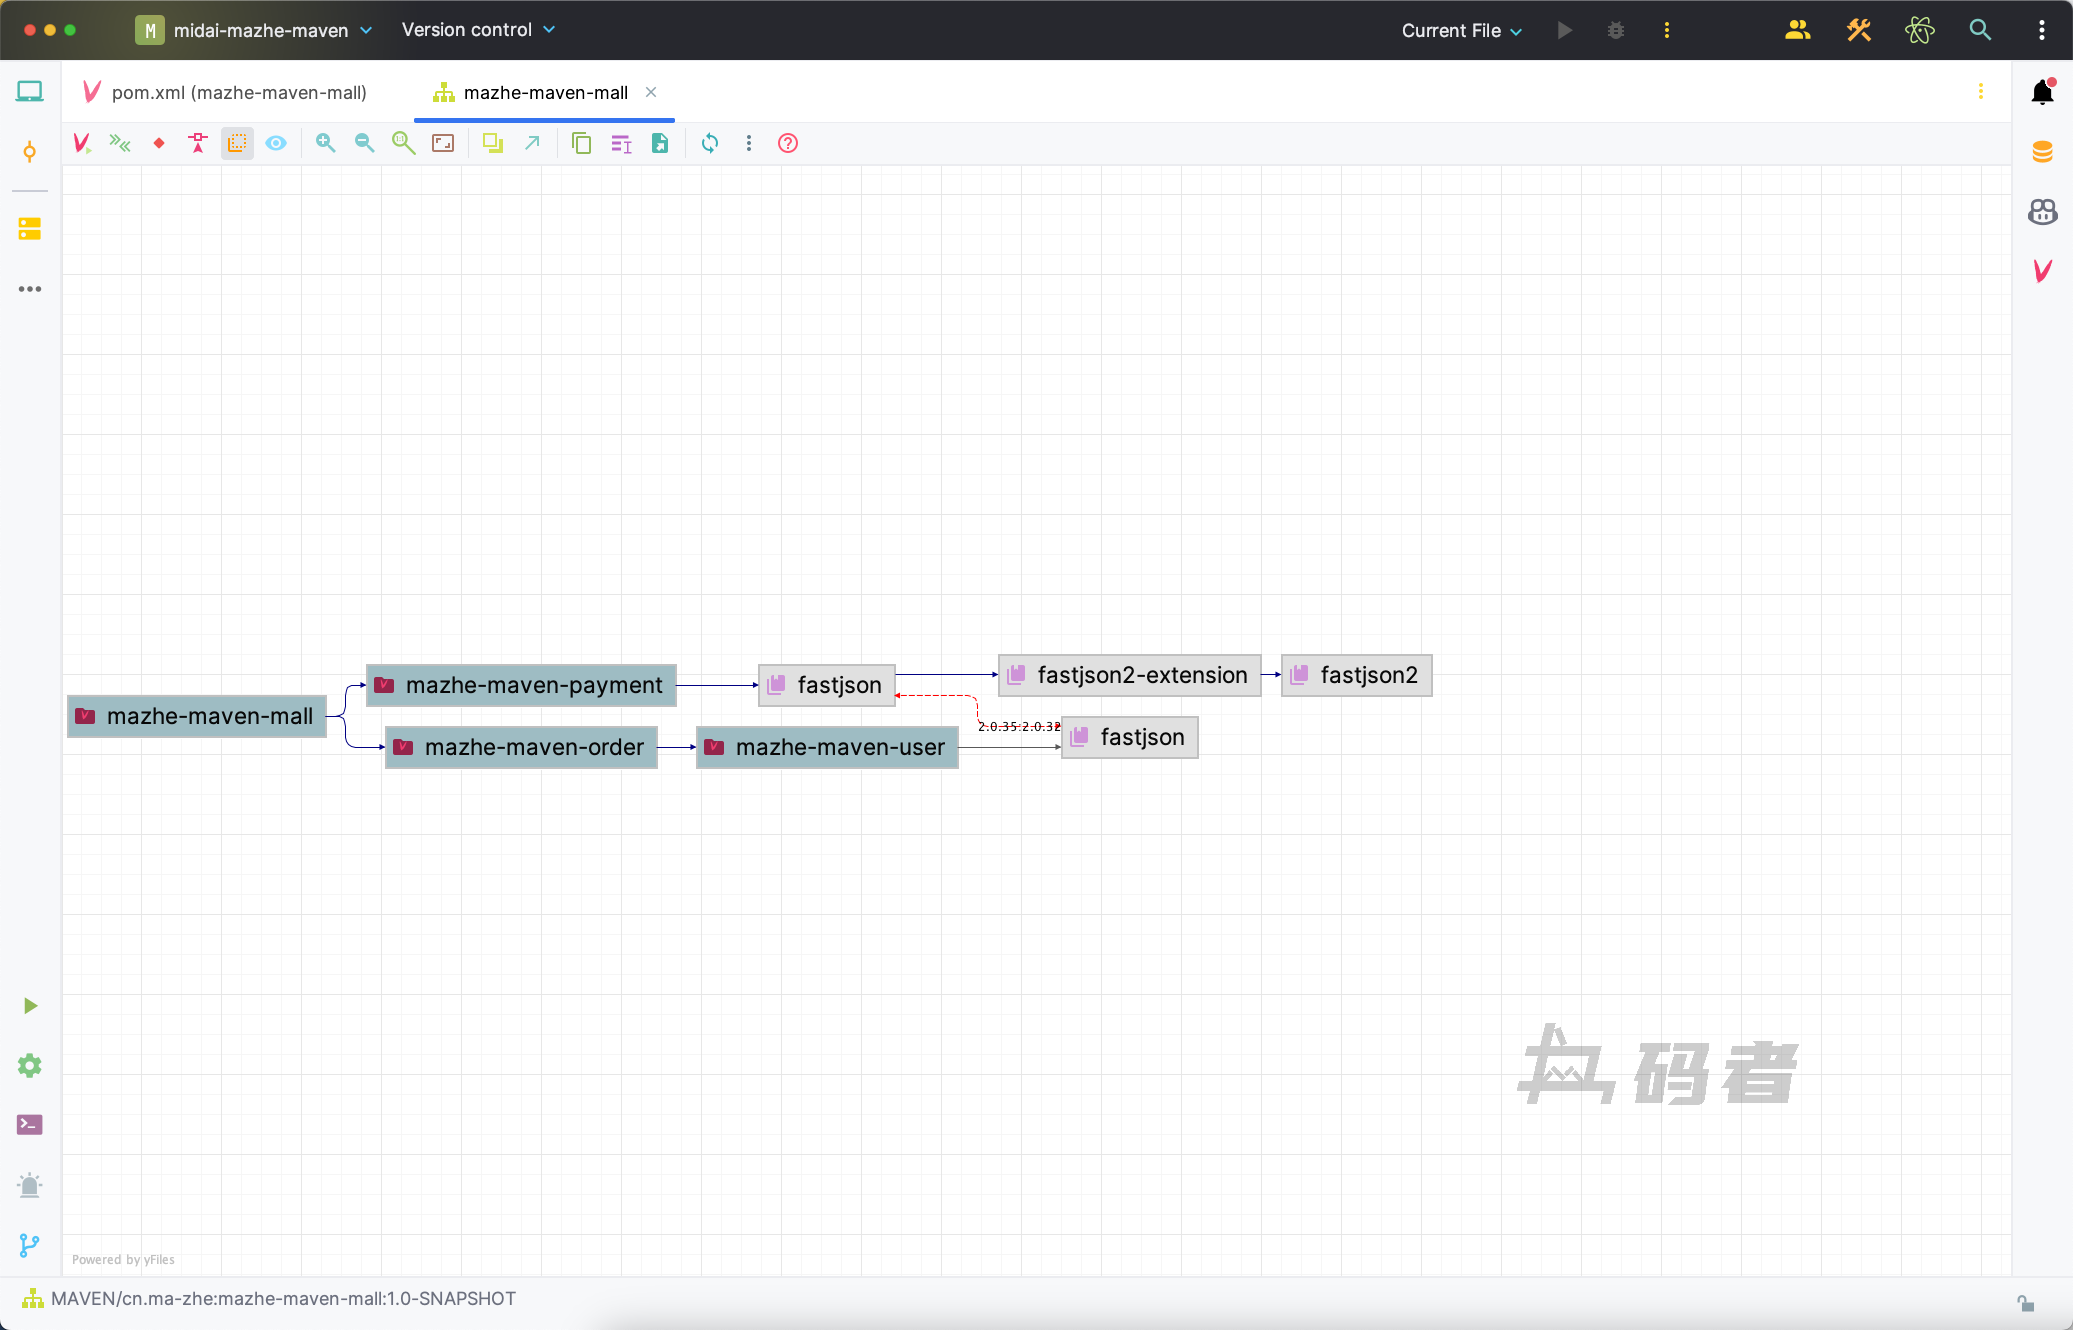Screen dimensions: 2073x1330
Task: Toggle the eye visibility filter icon
Action: coord(276,143)
